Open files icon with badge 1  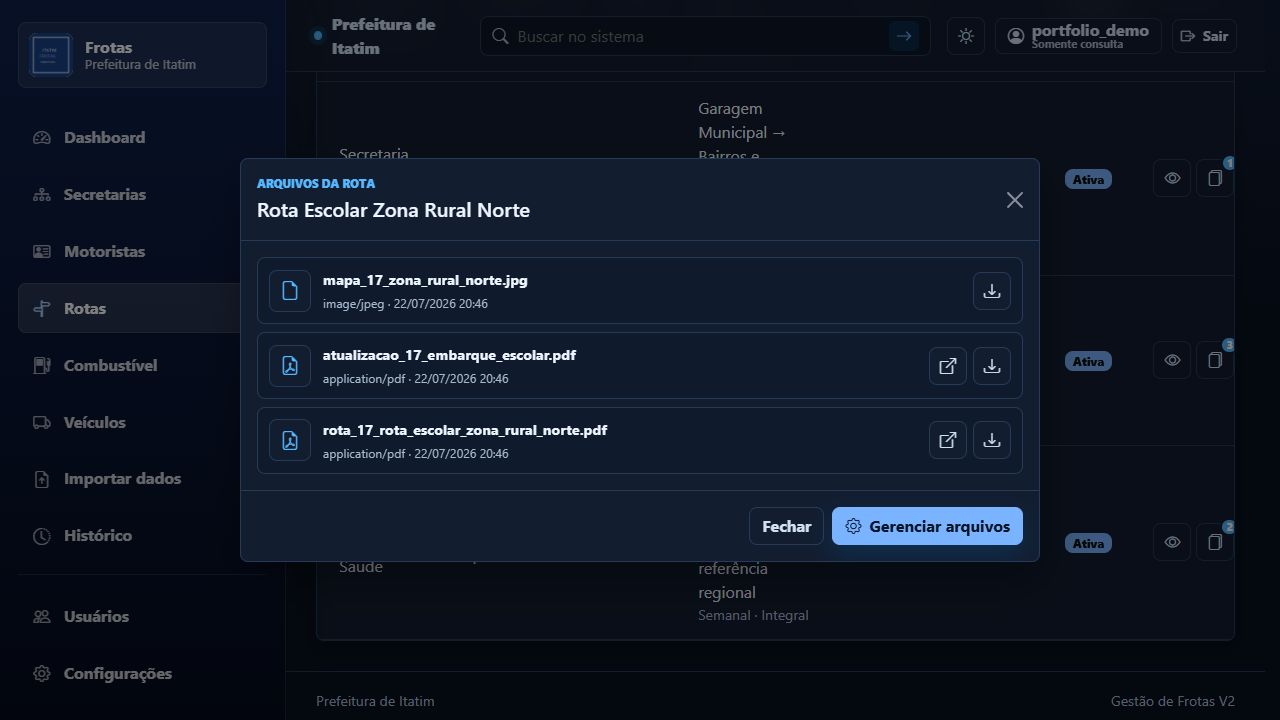pos(1215,179)
